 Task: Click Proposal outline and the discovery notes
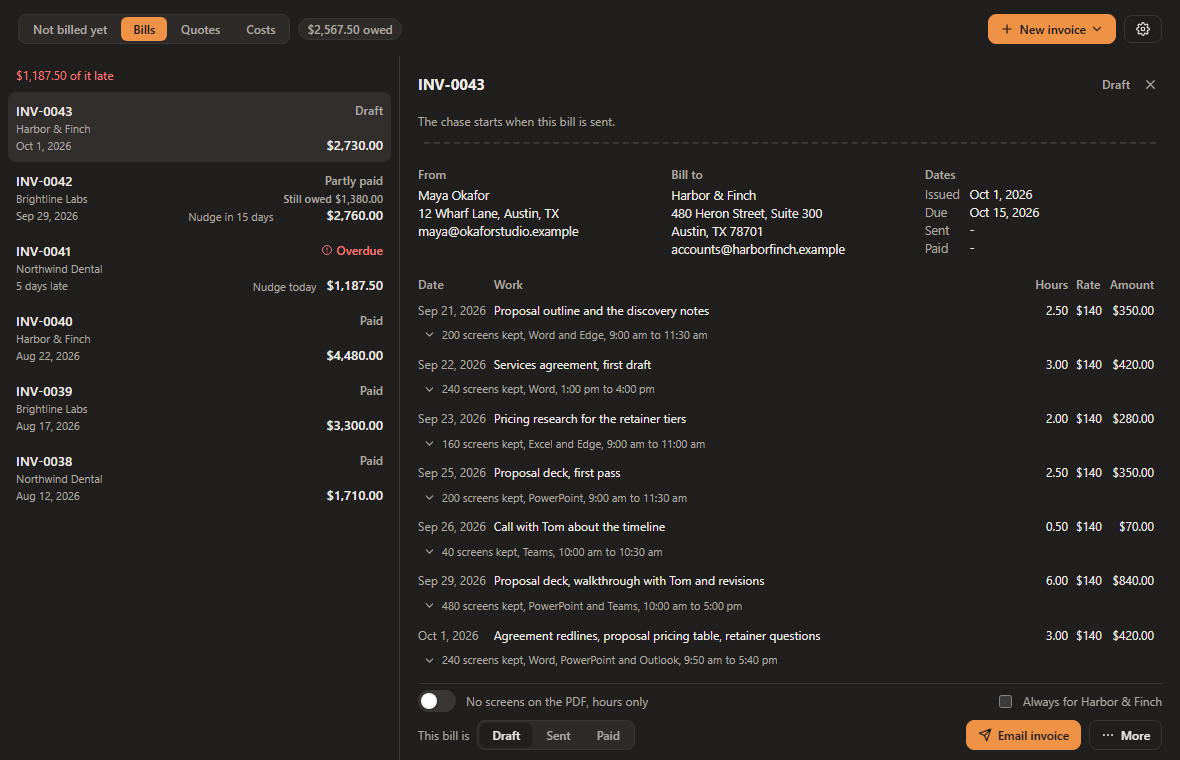(601, 311)
